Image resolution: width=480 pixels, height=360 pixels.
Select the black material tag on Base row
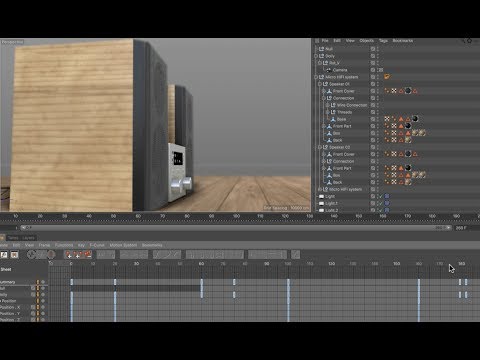pos(415,119)
